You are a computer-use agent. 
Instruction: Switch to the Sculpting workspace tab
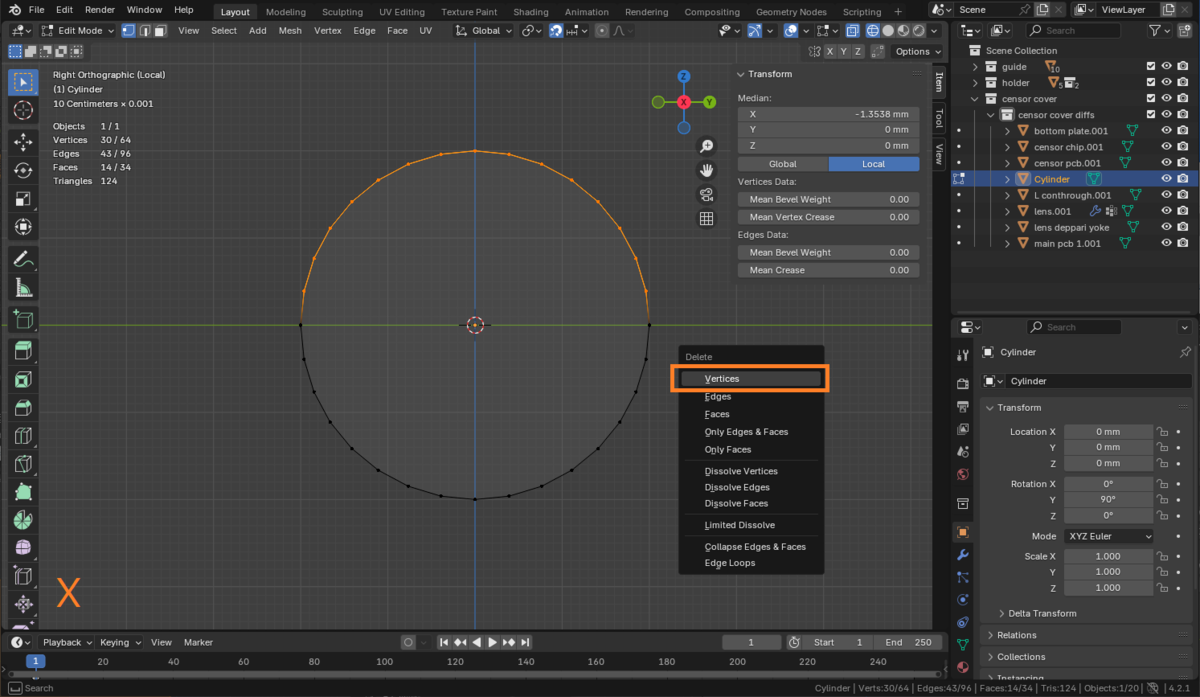coord(342,12)
